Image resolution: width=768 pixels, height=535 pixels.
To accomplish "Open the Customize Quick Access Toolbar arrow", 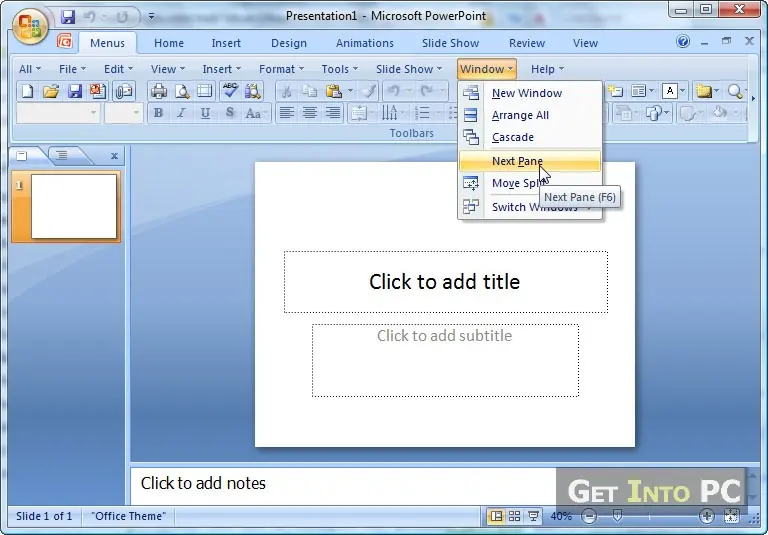I will (151, 17).
